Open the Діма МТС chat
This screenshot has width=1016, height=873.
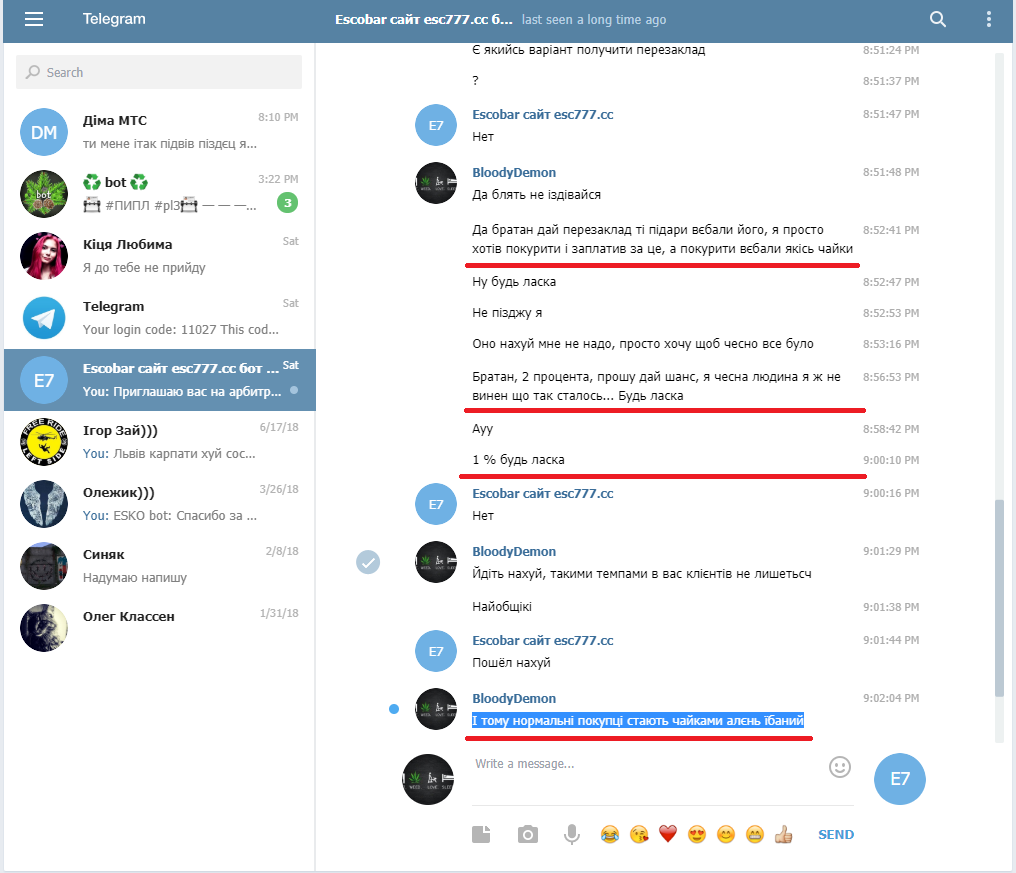click(160, 131)
